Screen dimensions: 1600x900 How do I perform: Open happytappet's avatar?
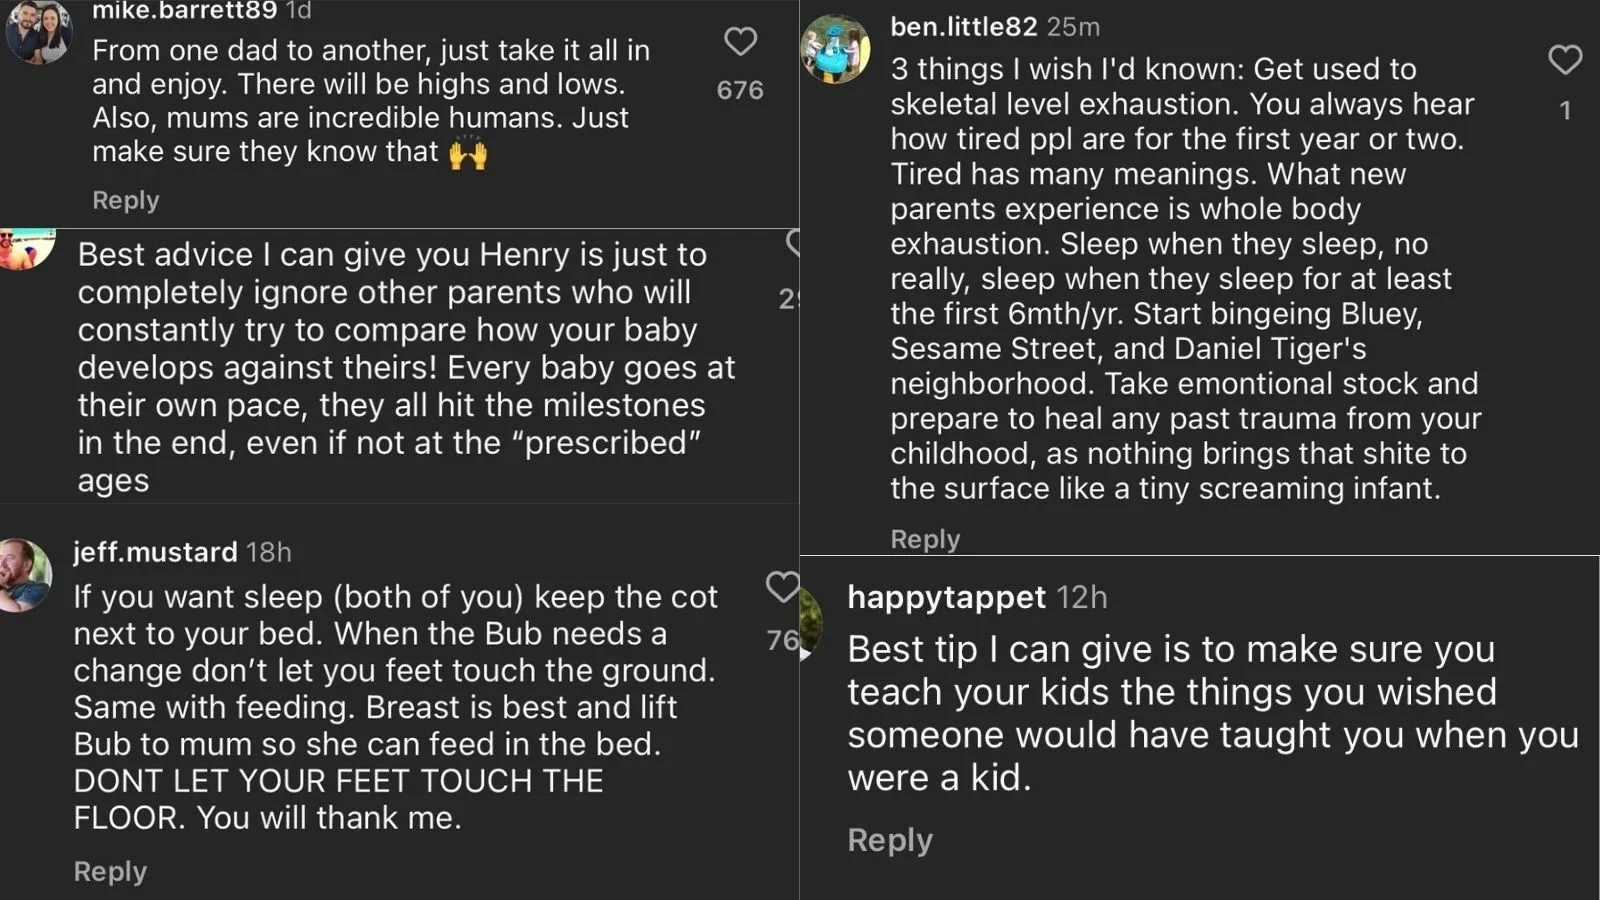812,622
